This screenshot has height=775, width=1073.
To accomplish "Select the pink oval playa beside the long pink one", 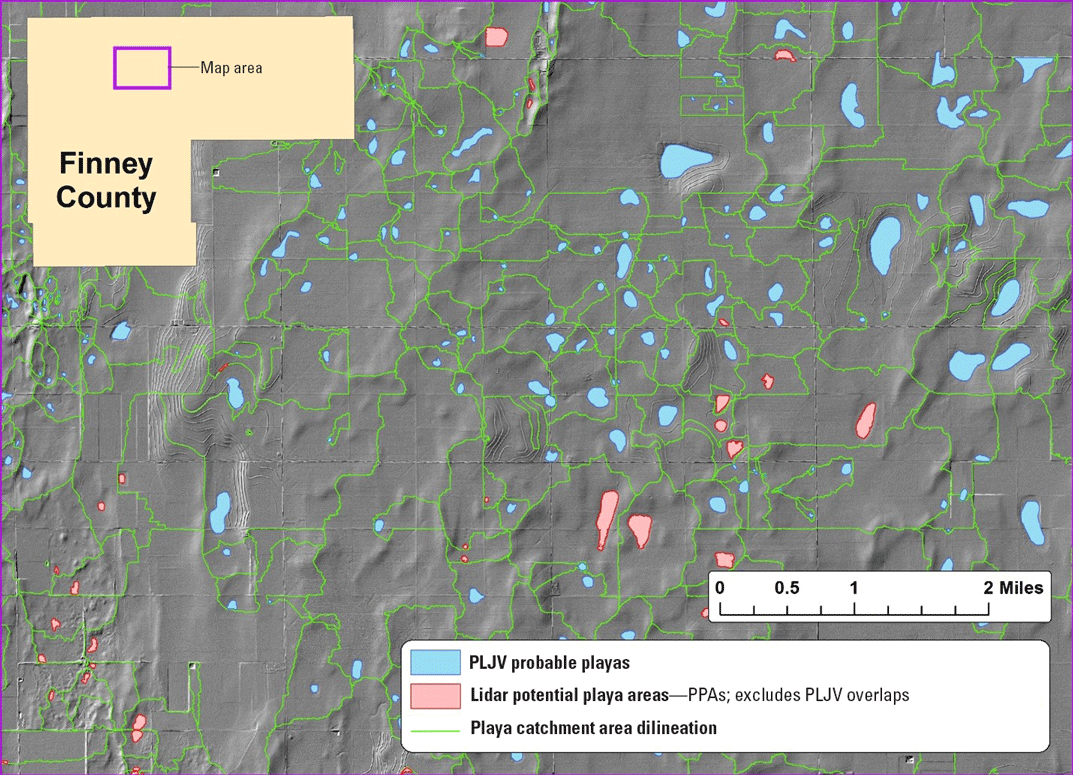I will click(641, 529).
